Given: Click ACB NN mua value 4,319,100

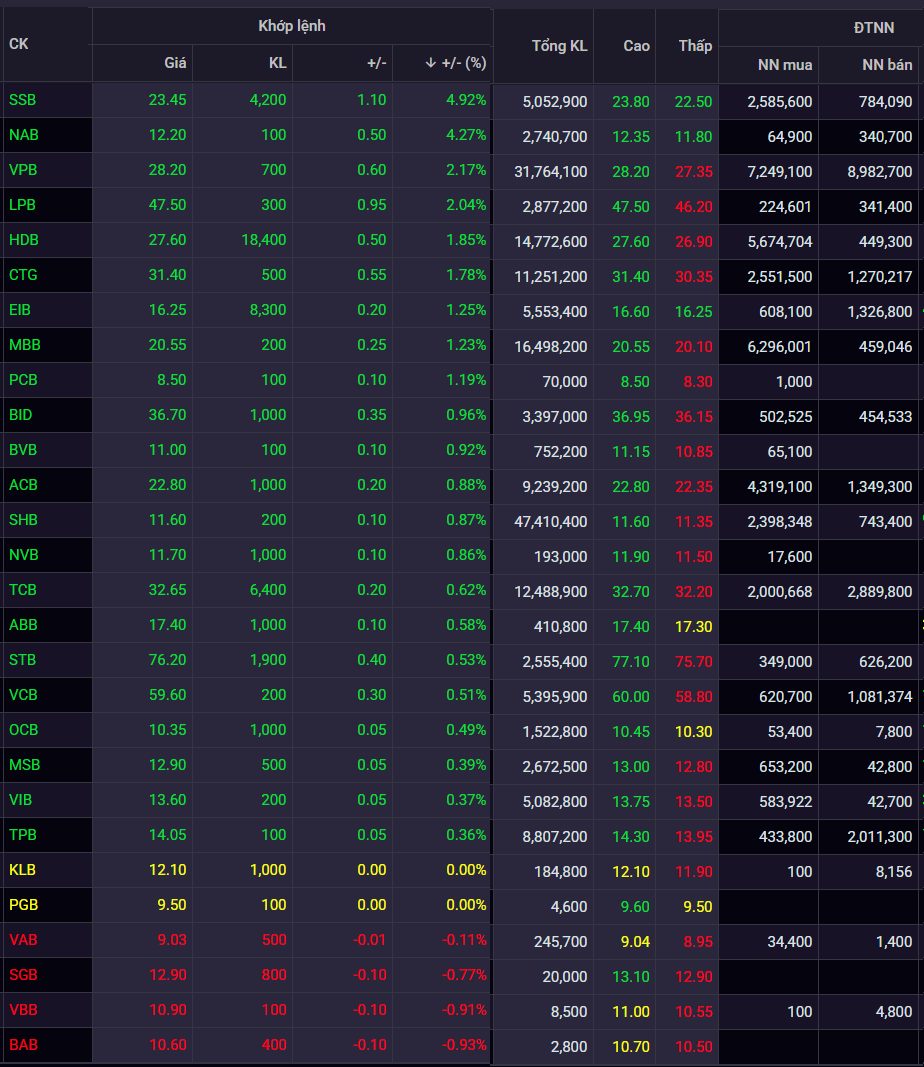Looking at the screenshot, I should tap(779, 487).
